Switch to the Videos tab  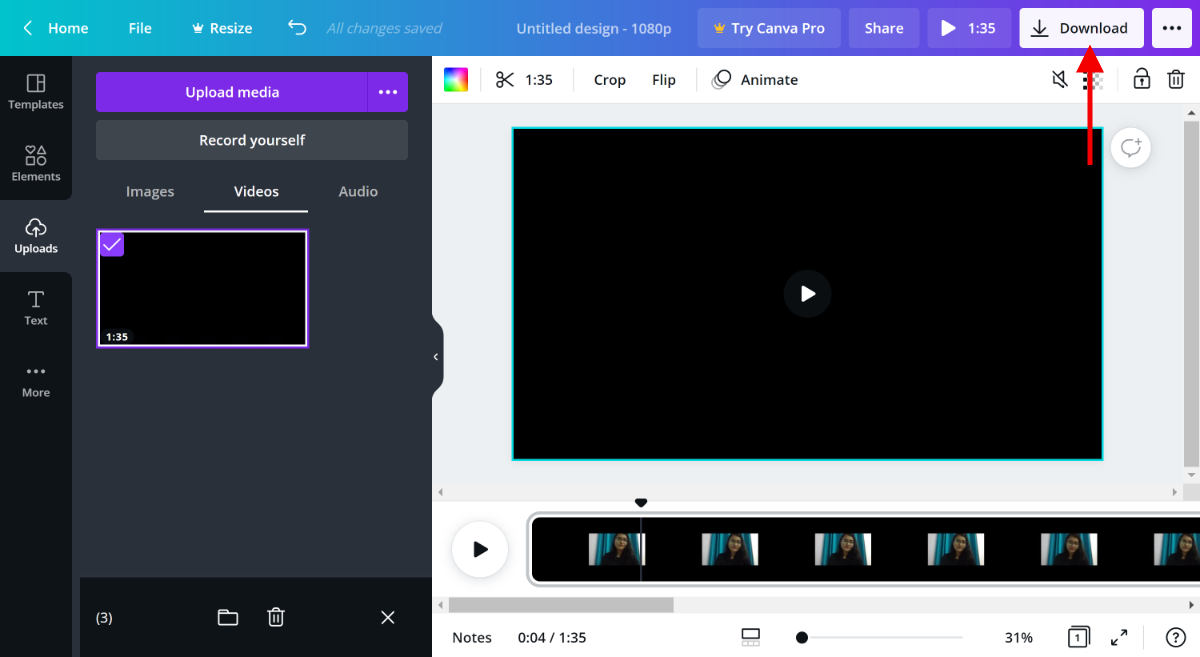[x=256, y=191]
